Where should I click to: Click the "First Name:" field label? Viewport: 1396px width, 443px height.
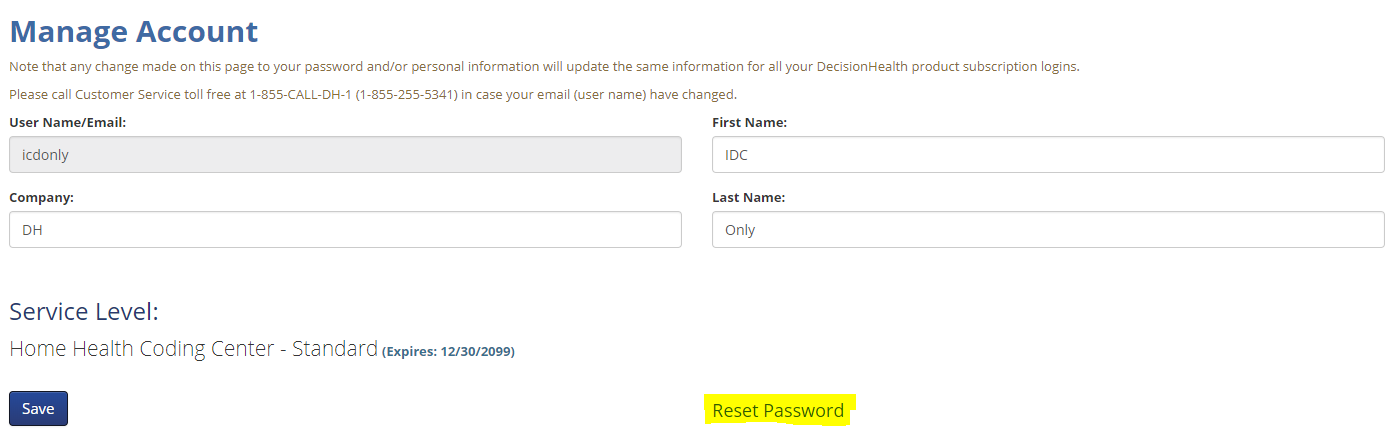click(749, 123)
